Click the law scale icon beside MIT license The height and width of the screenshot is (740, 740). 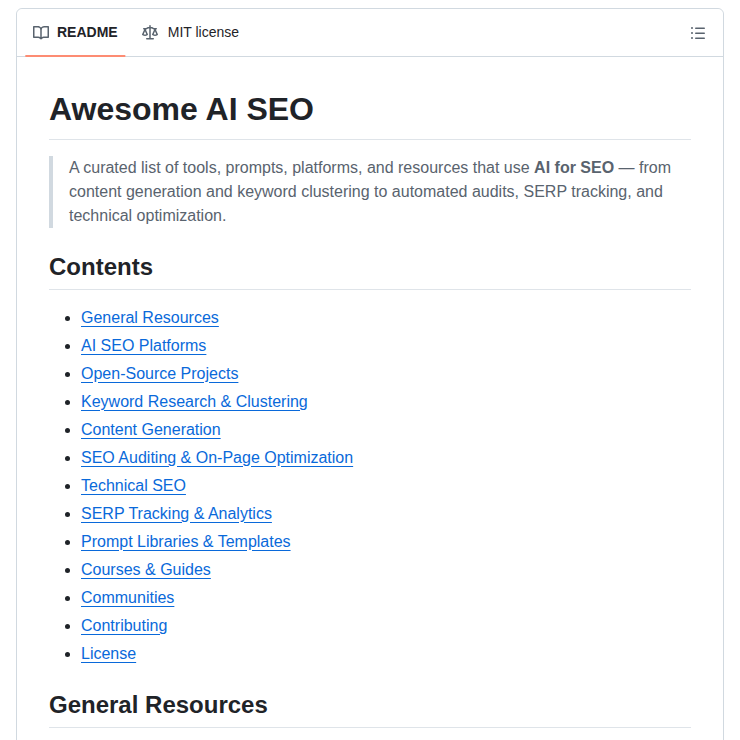point(150,33)
